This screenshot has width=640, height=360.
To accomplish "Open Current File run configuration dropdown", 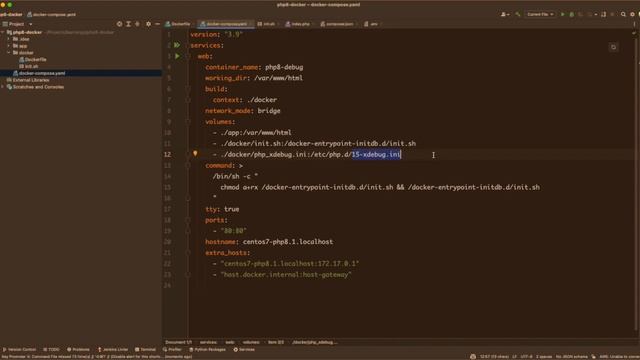I will (x=540, y=14).
